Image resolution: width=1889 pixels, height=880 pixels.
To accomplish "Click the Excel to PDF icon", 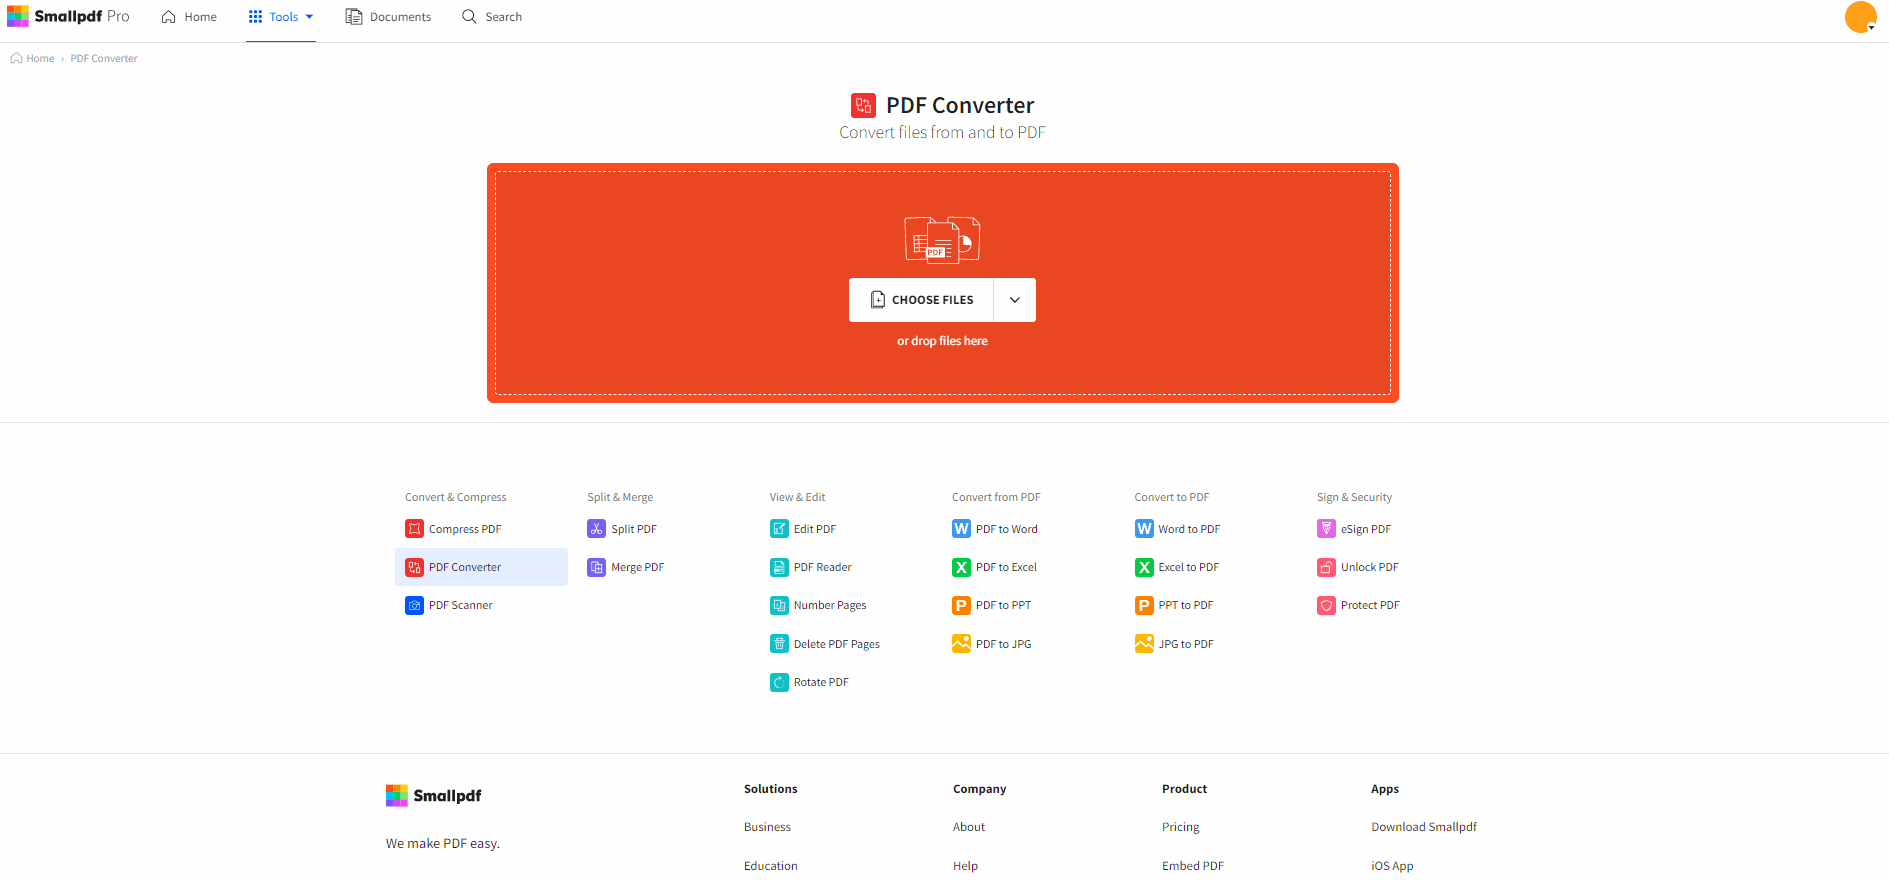I will click(1144, 567).
